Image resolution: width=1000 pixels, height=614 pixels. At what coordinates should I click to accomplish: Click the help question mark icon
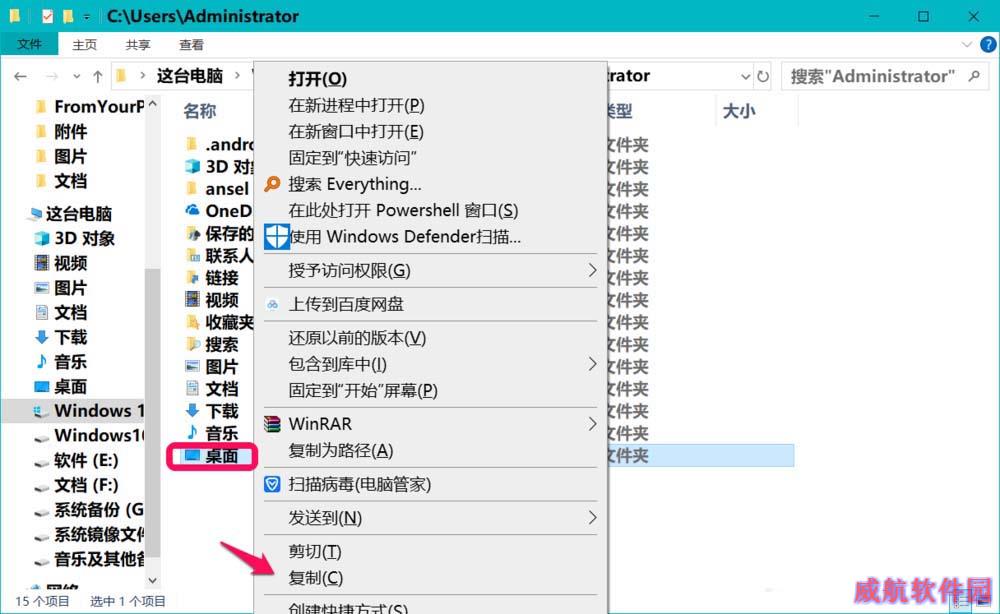point(988,45)
